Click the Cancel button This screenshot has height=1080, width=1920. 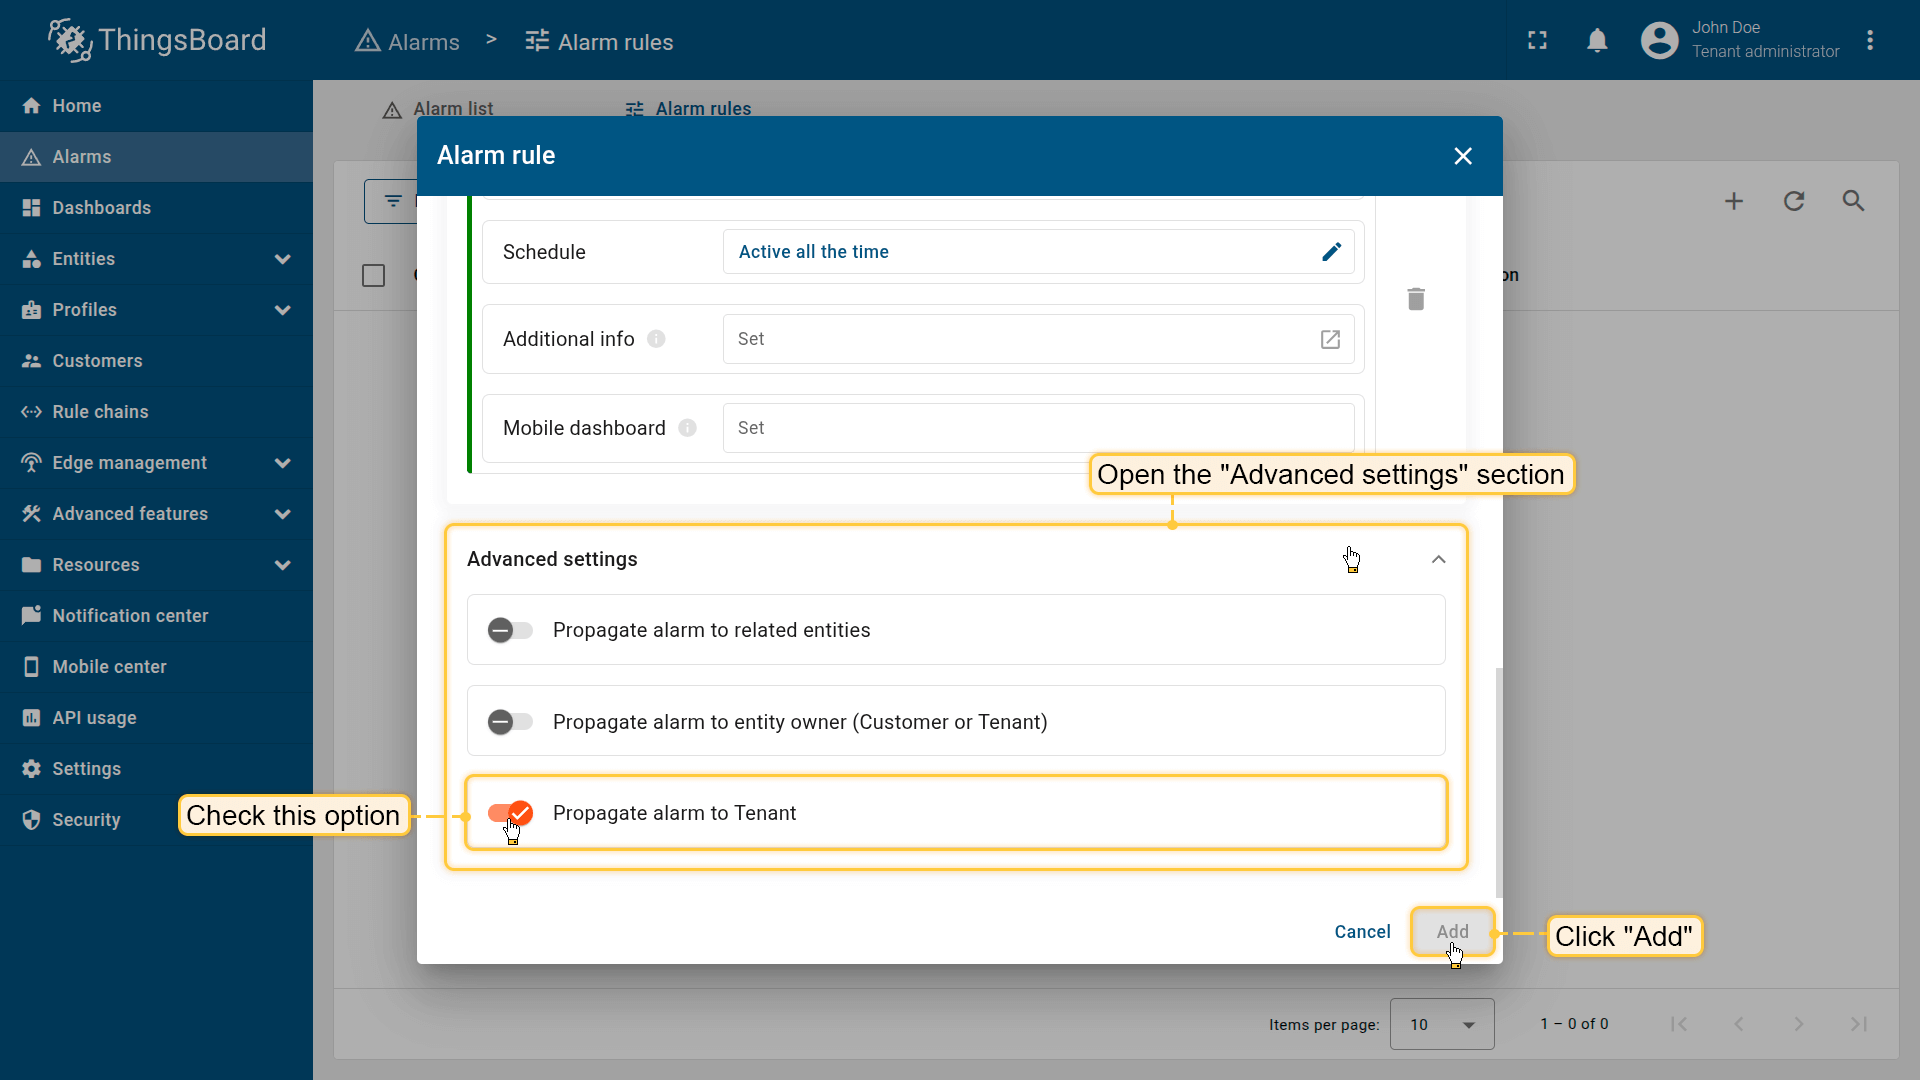coord(1362,932)
